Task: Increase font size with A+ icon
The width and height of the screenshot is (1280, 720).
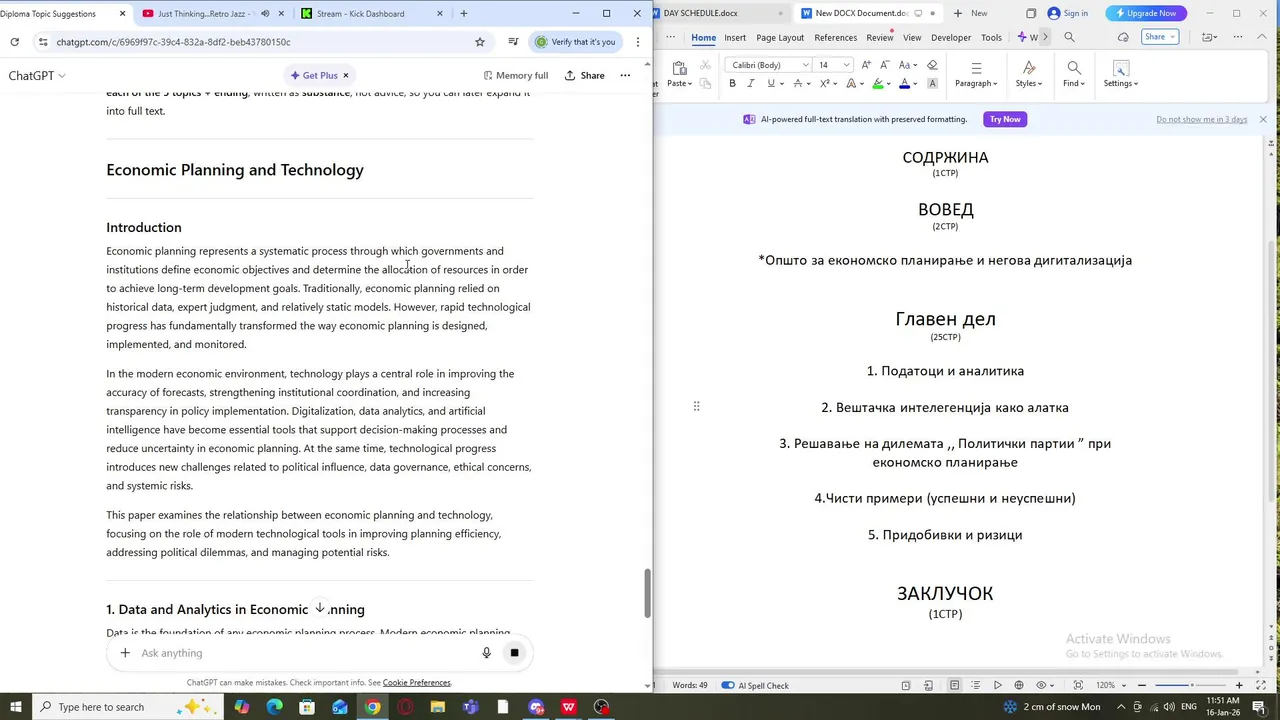Action: (867, 65)
